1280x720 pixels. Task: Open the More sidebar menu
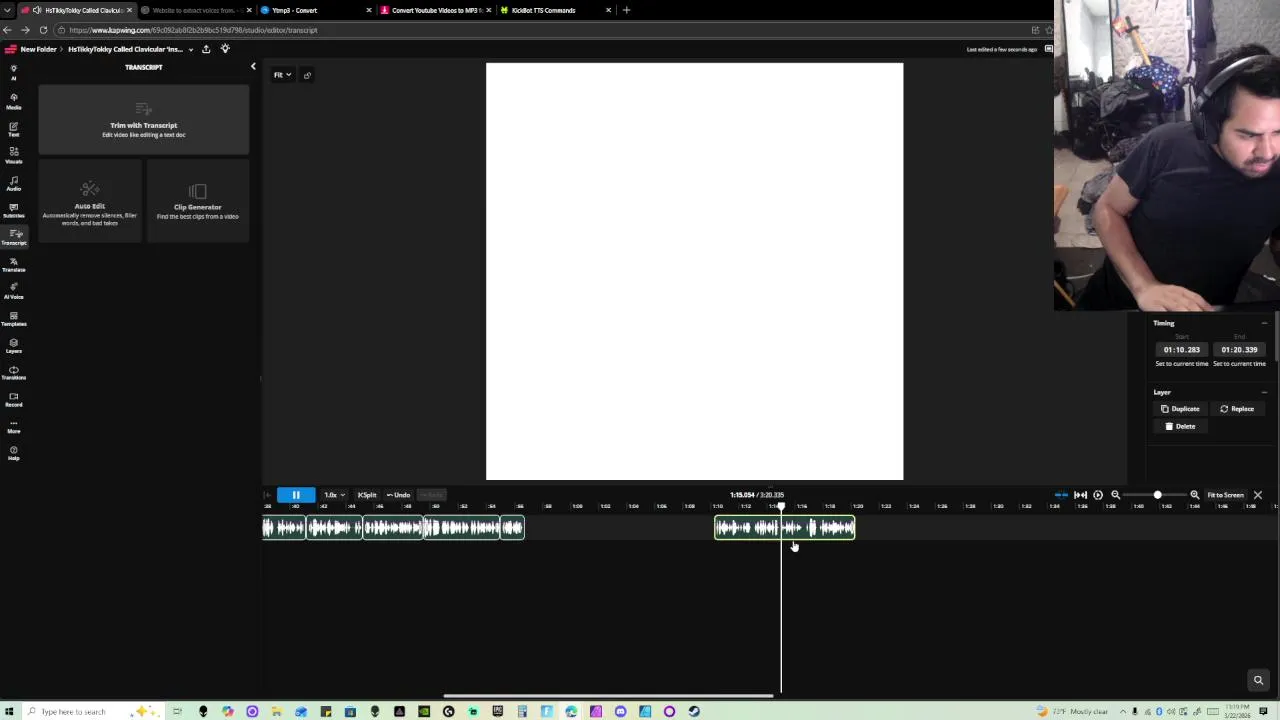coord(13,426)
